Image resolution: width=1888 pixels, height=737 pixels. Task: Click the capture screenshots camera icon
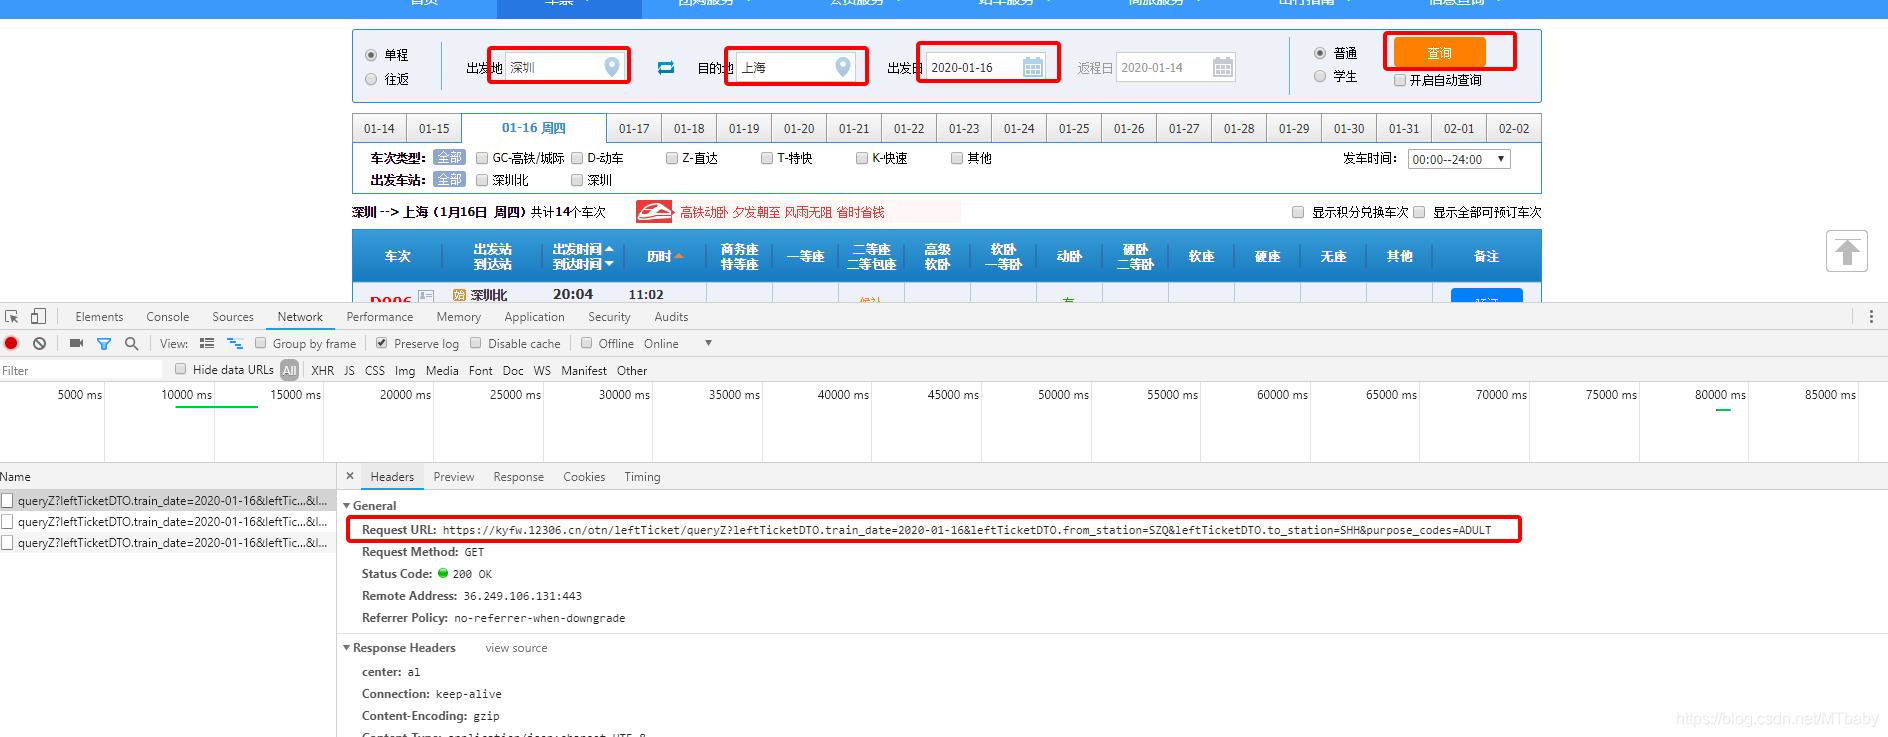(76, 343)
